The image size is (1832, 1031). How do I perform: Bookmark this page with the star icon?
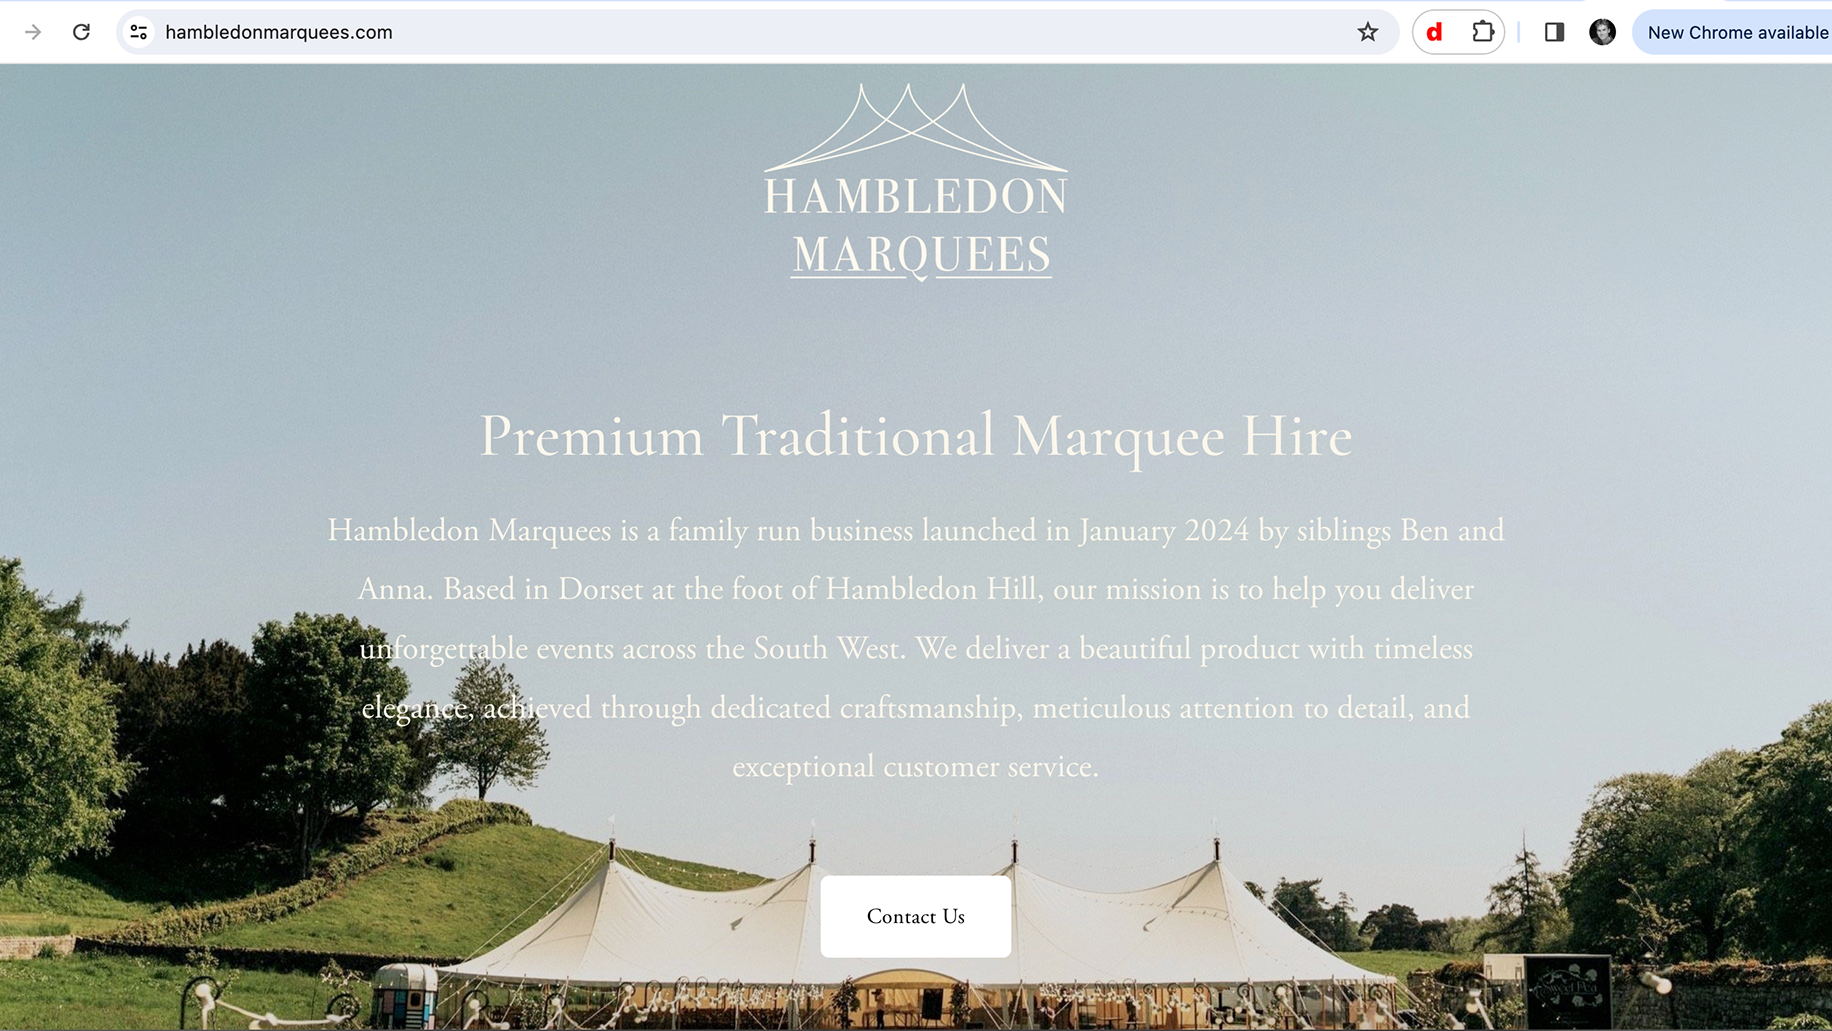click(x=1368, y=32)
